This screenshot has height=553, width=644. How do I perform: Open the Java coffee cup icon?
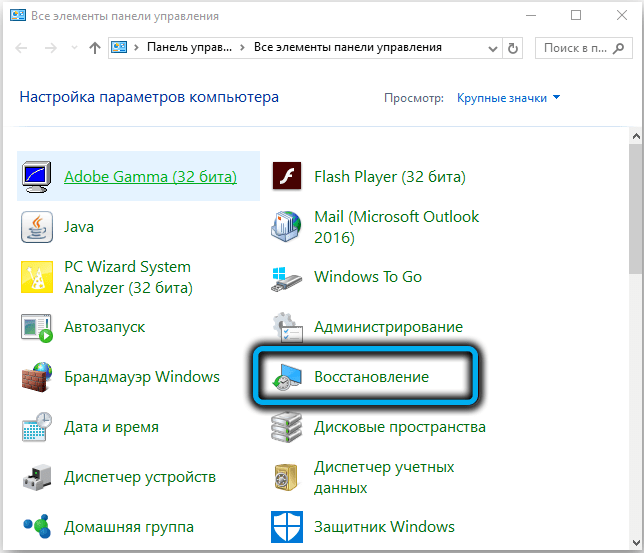37,227
